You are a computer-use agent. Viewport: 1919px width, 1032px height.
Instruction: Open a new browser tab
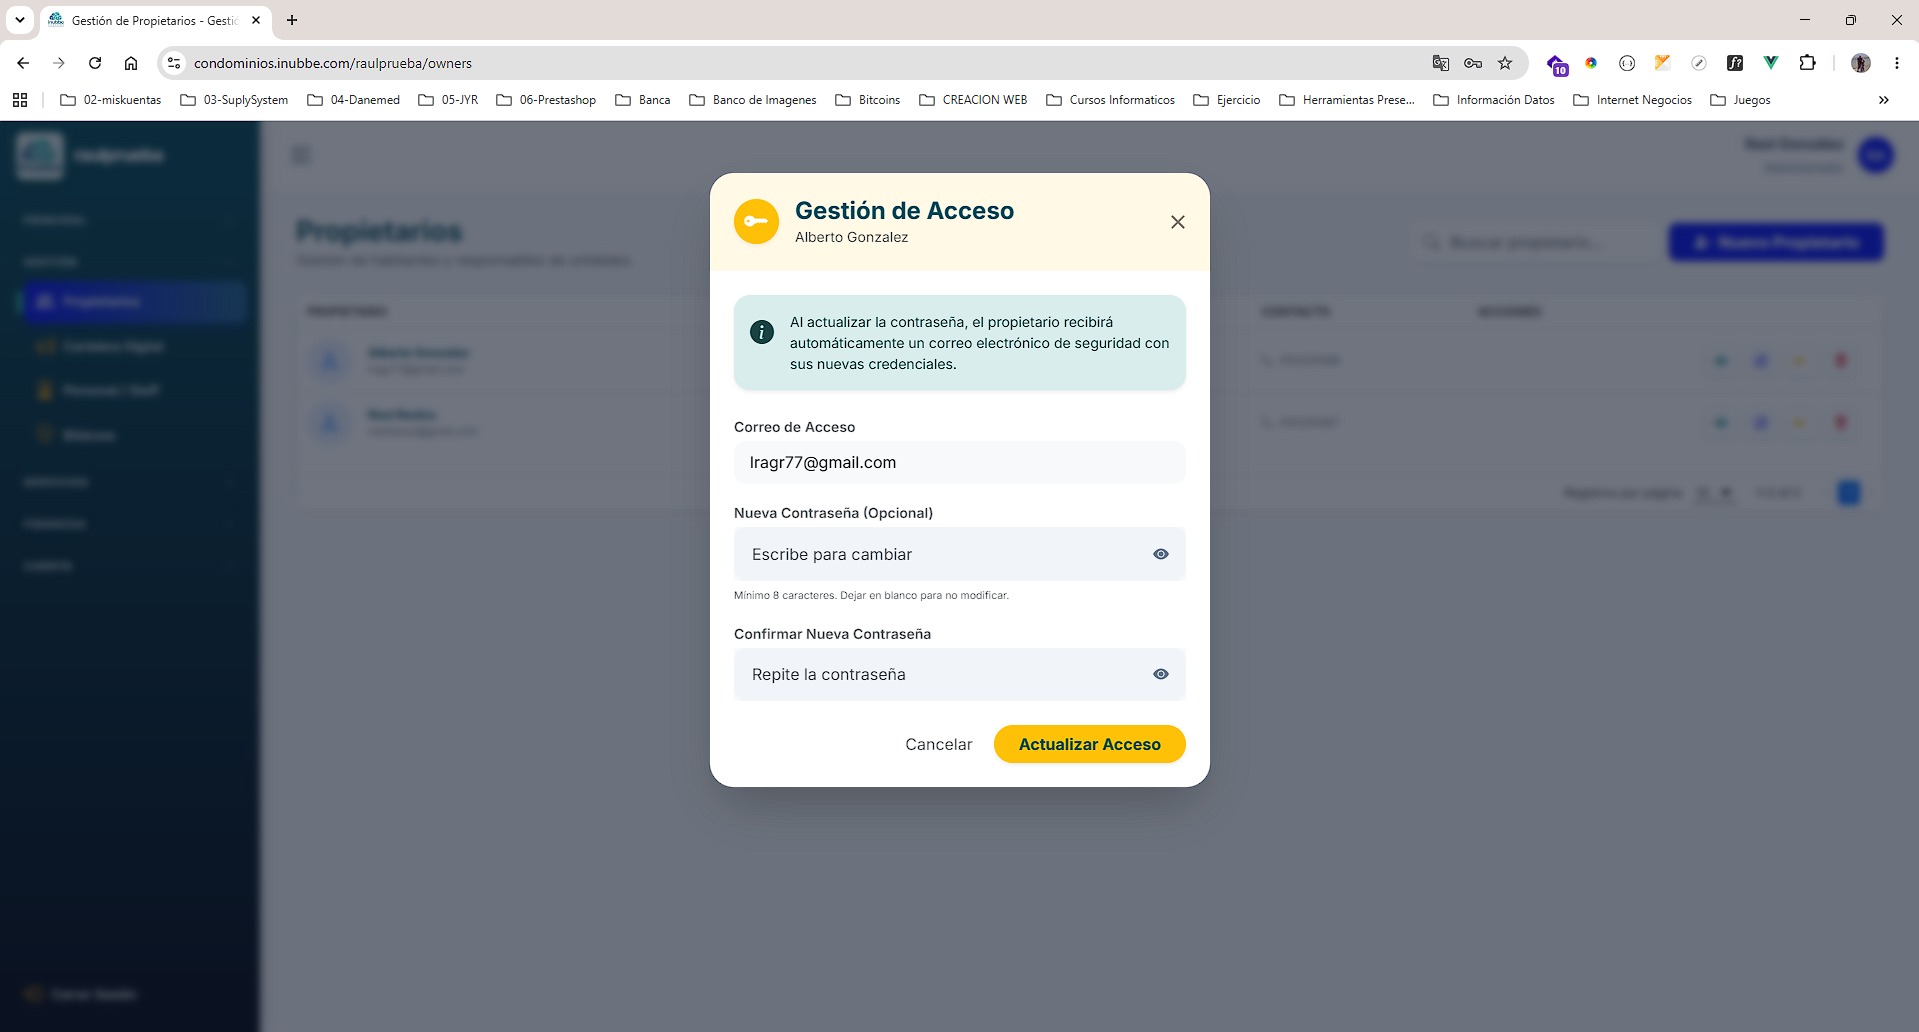coord(292,20)
